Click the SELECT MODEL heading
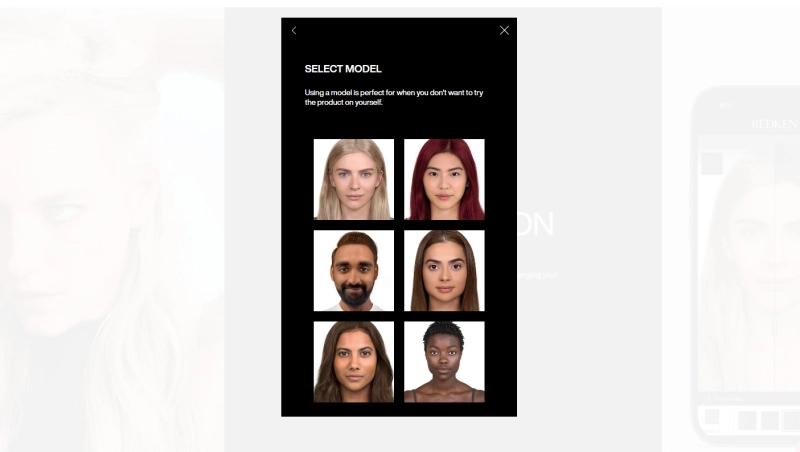 (x=343, y=69)
